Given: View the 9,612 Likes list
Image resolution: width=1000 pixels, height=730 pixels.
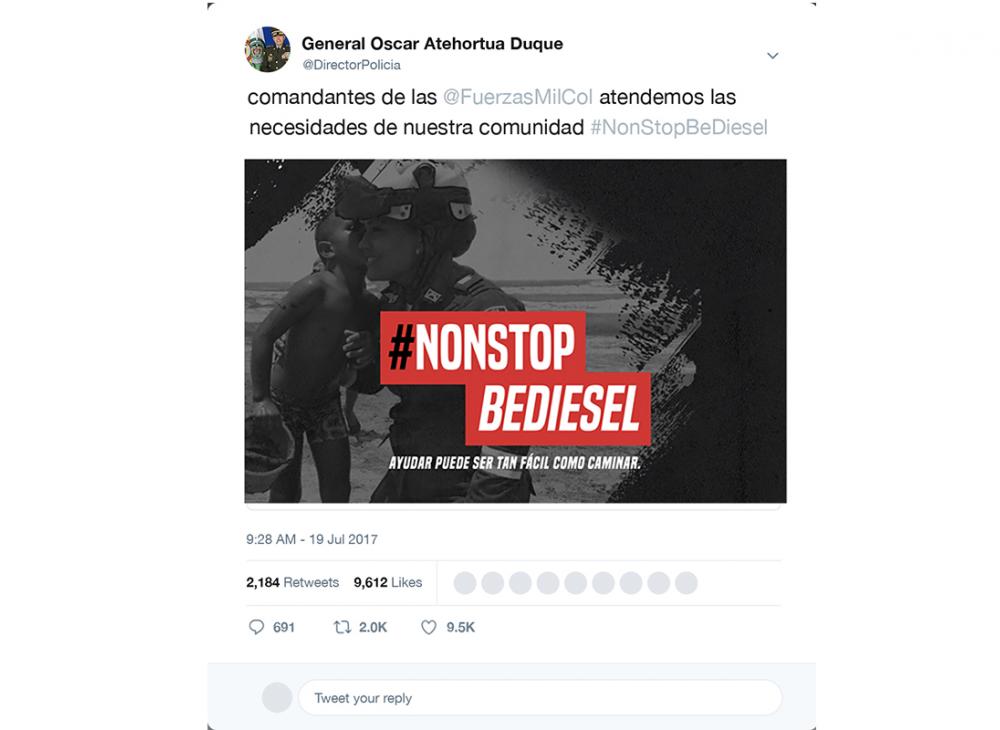Looking at the screenshot, I should [x=388, y=582].
